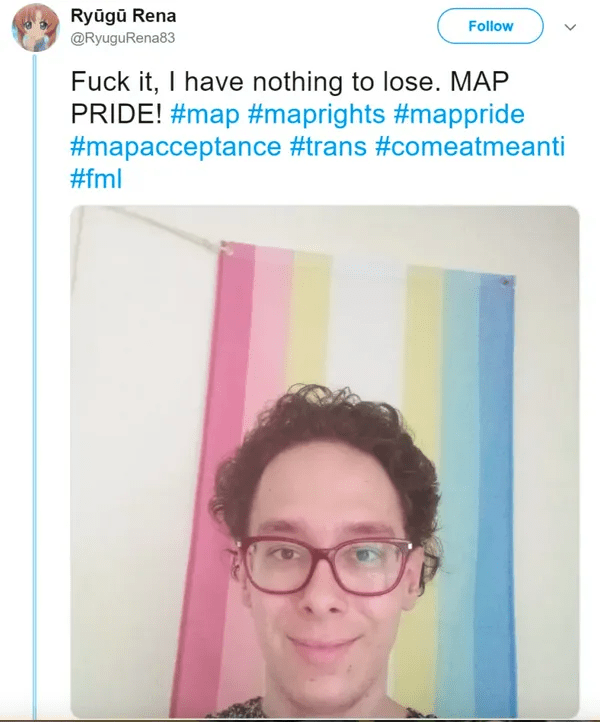Viewport: 600px width, 722px height.
Task: Open the #map hashtag
Action: 205,114
